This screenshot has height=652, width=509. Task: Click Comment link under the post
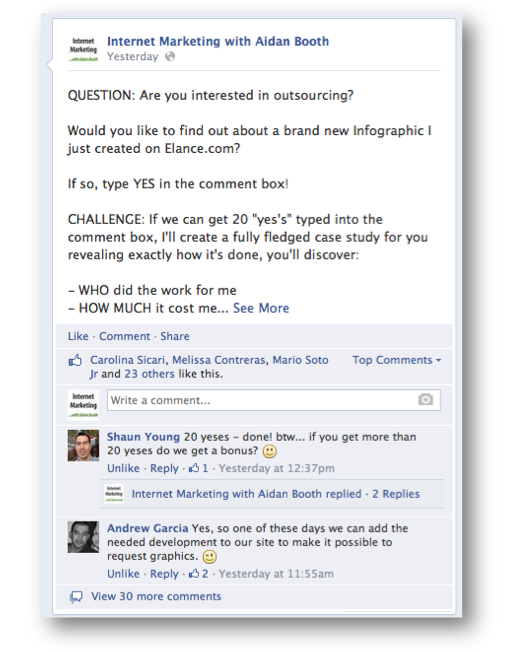(124, 336)
